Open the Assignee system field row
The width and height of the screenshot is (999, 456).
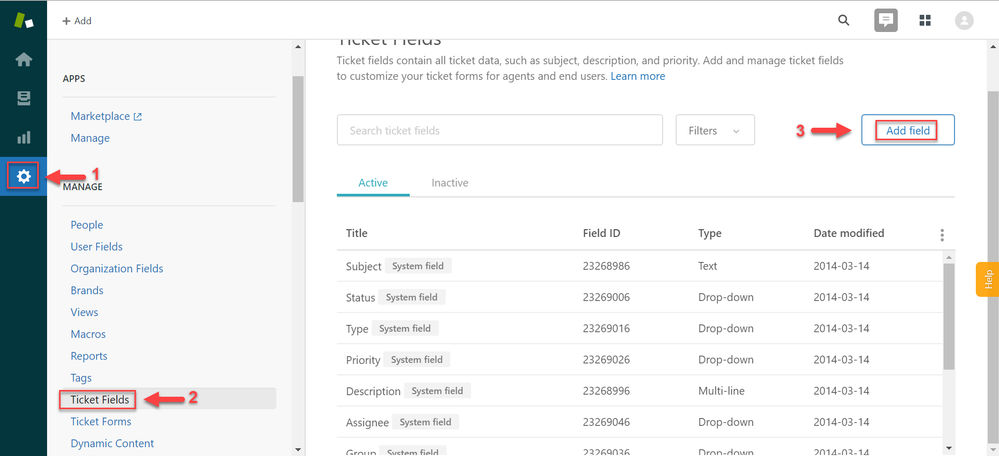(639, 422)
